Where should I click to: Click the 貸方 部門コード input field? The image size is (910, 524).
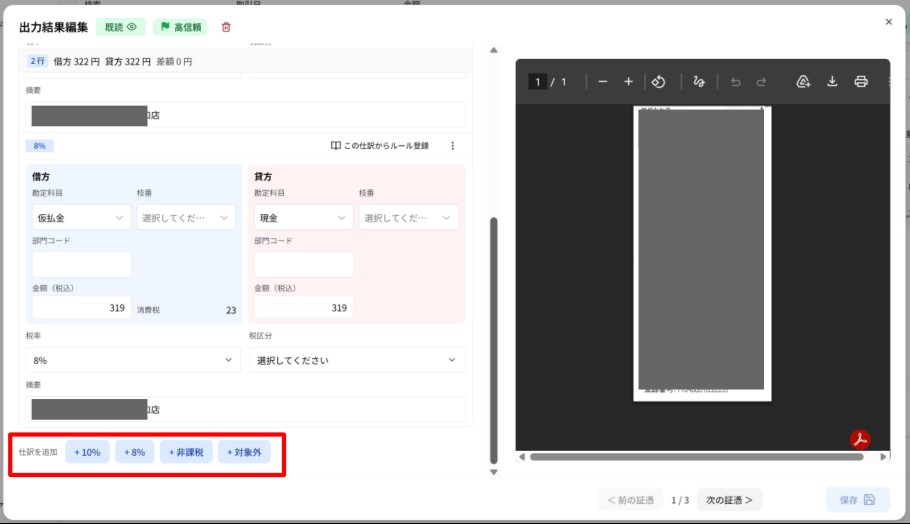click(x=304, y=265)
